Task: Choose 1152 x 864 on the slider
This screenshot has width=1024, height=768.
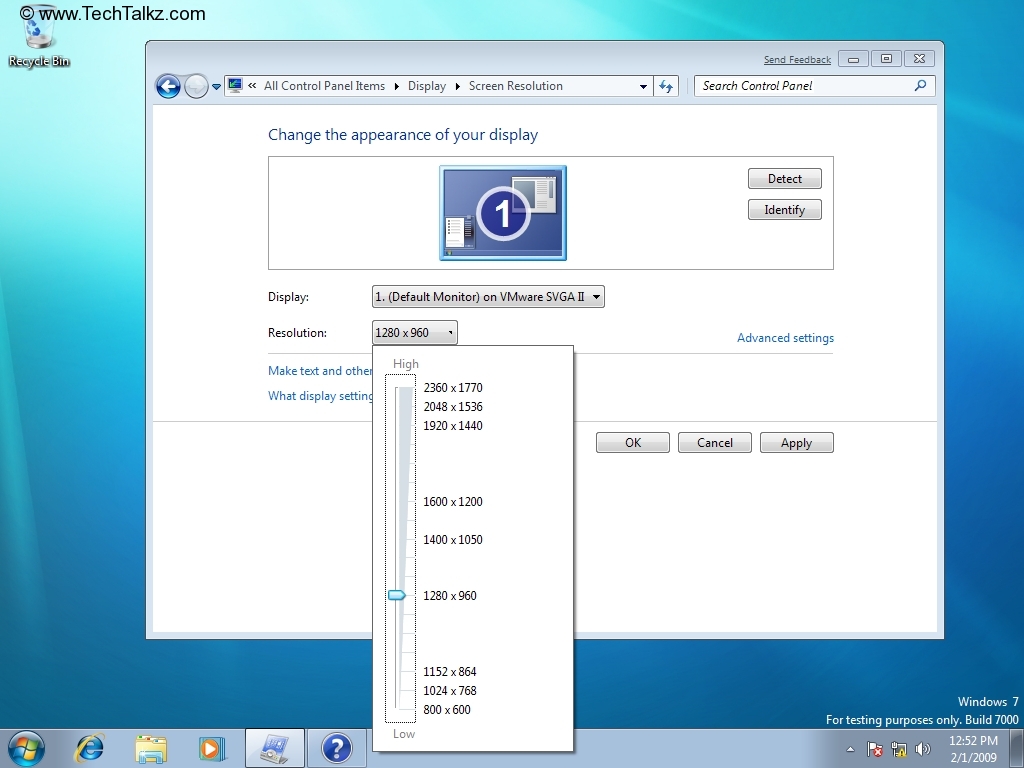Action: pos(449,671)
